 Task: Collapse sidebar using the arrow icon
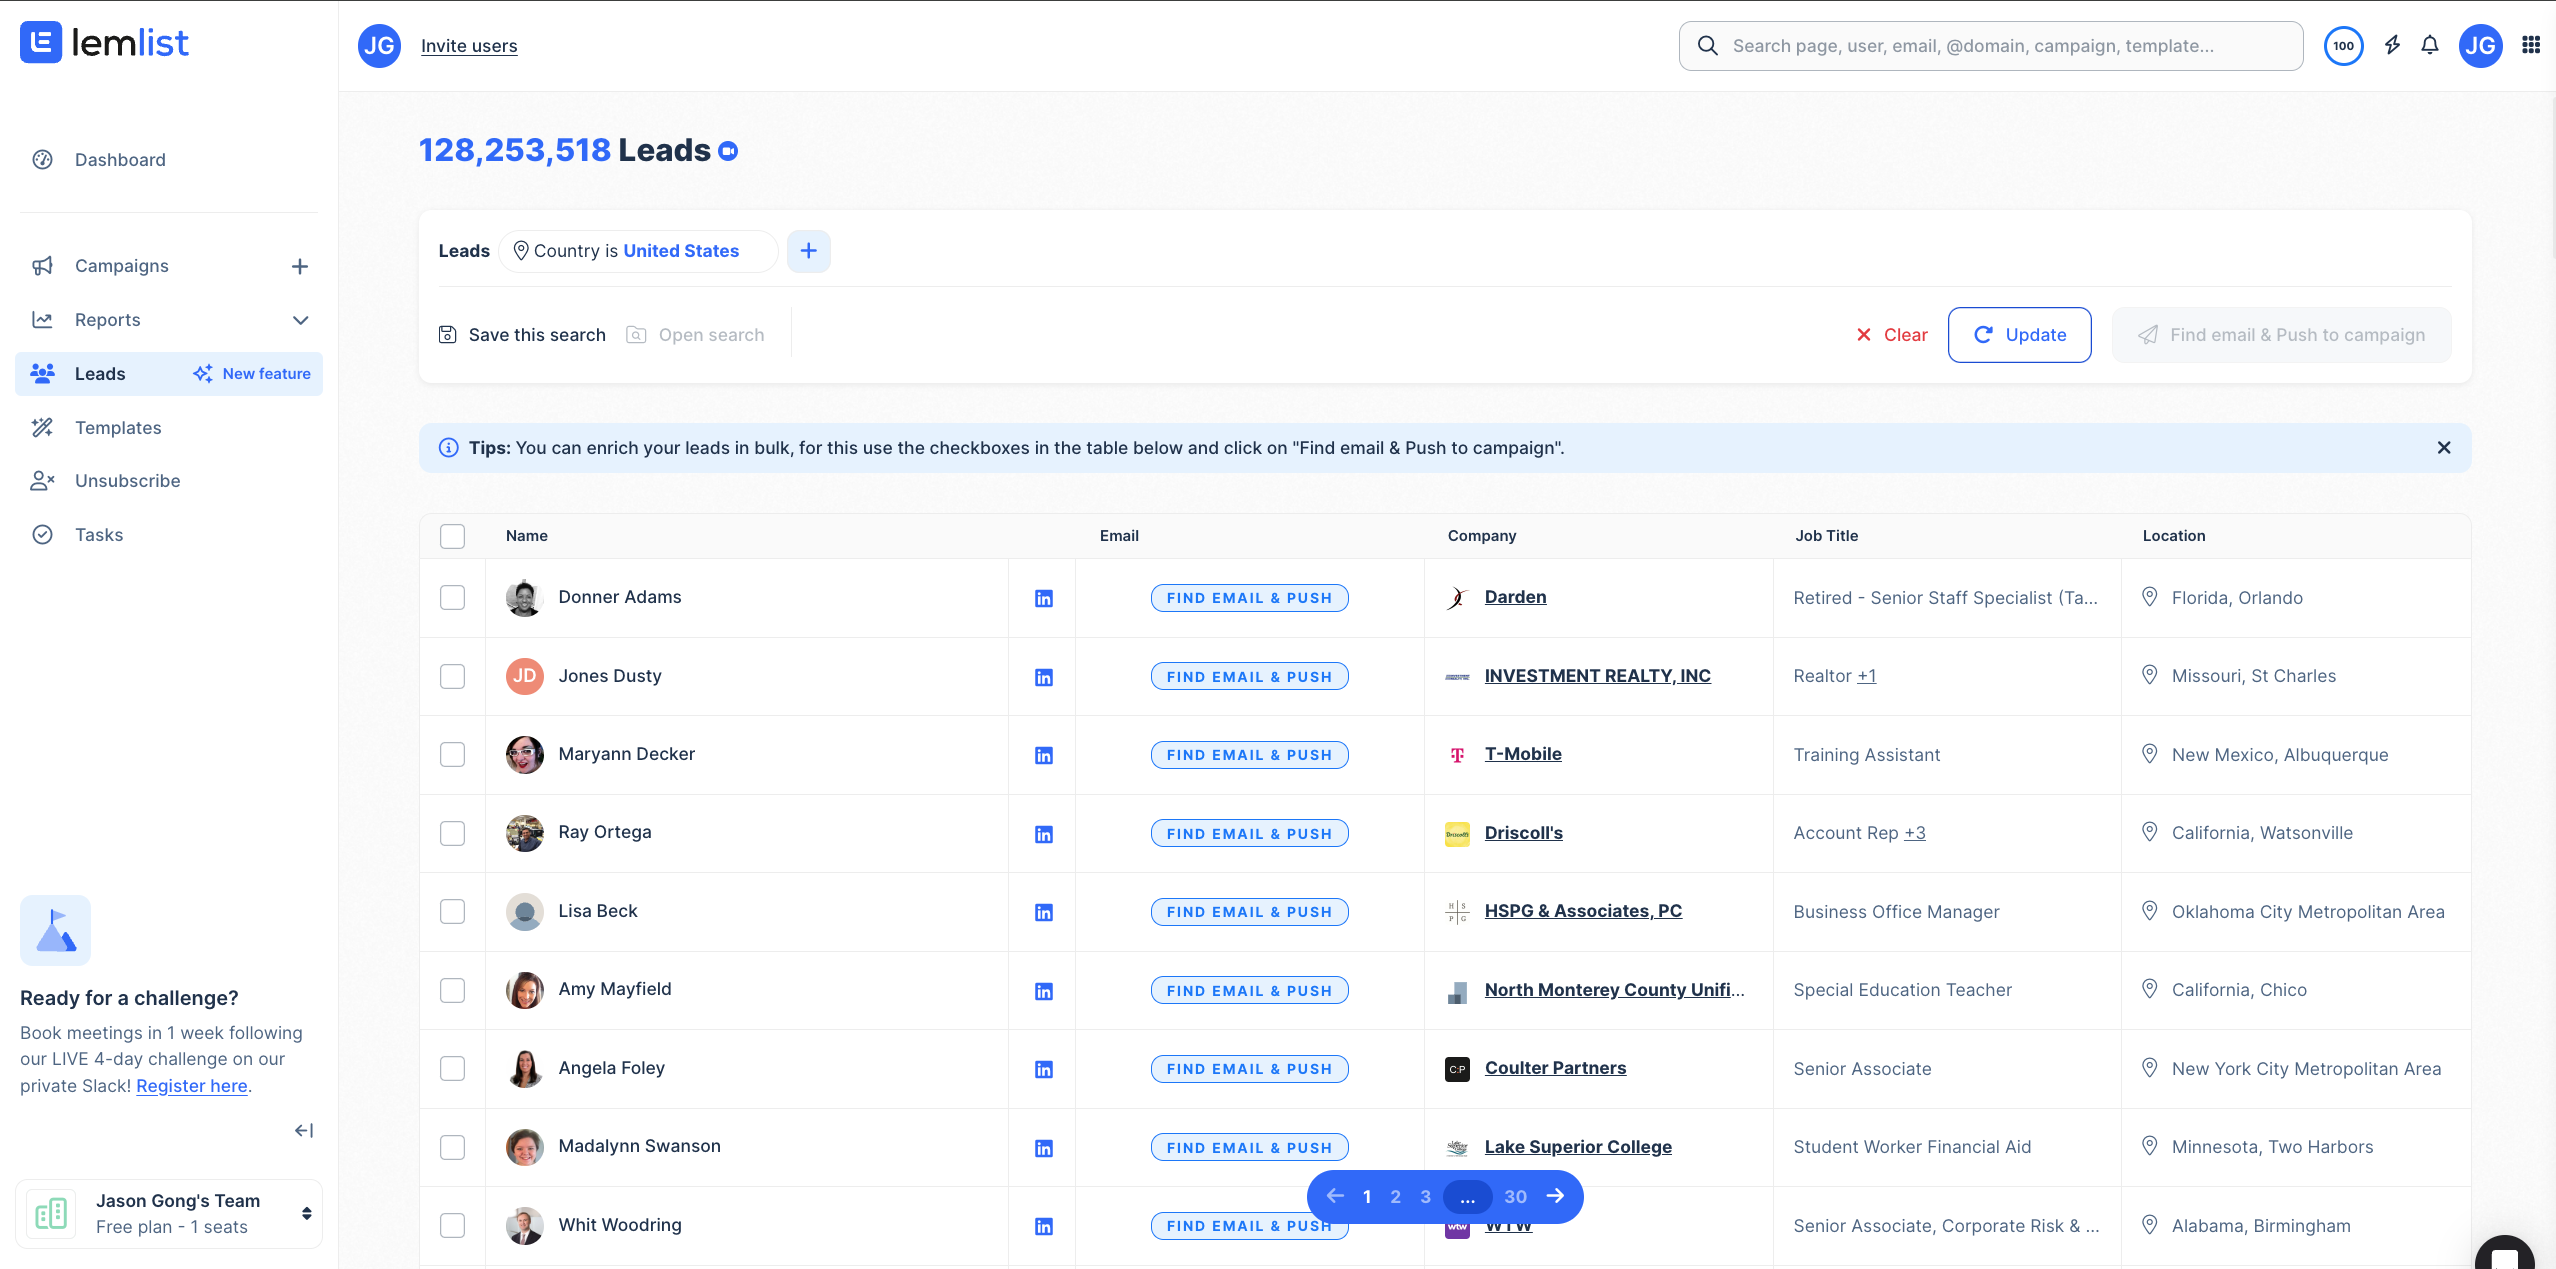(x=304, y=1130)
